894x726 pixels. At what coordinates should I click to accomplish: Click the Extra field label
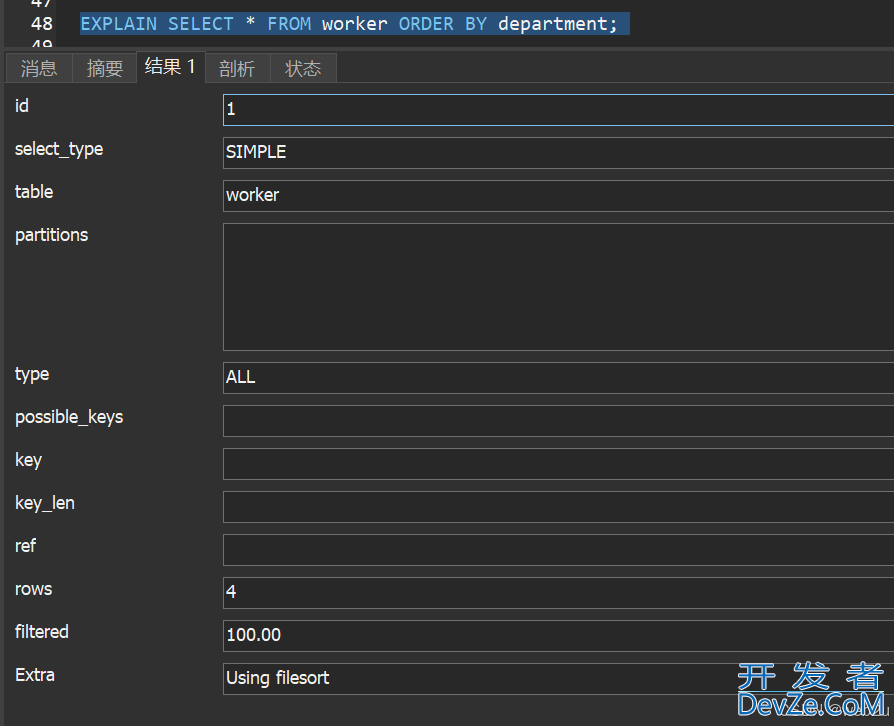[35, 675]
